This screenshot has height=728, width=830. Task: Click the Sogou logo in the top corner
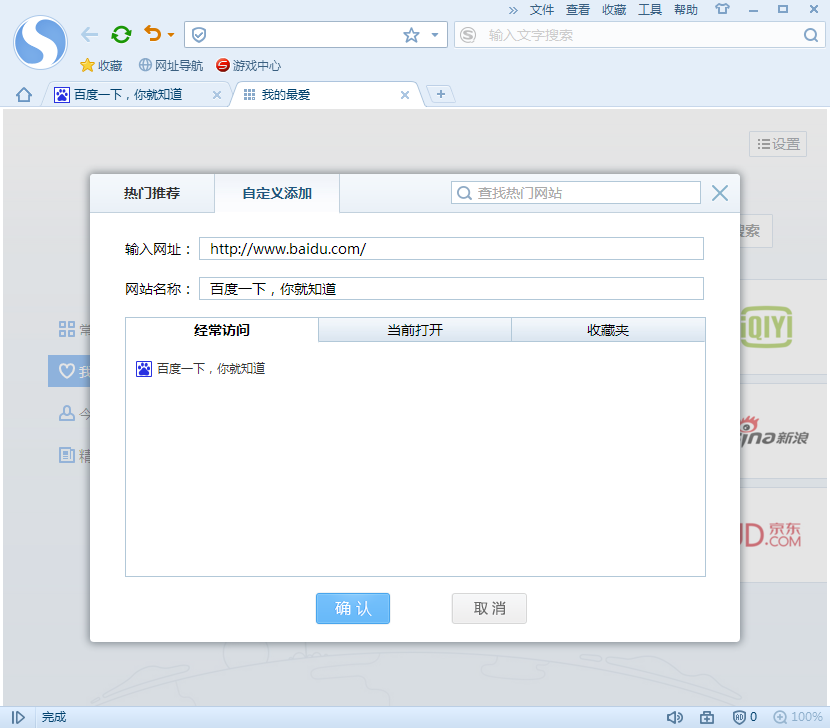40,42
